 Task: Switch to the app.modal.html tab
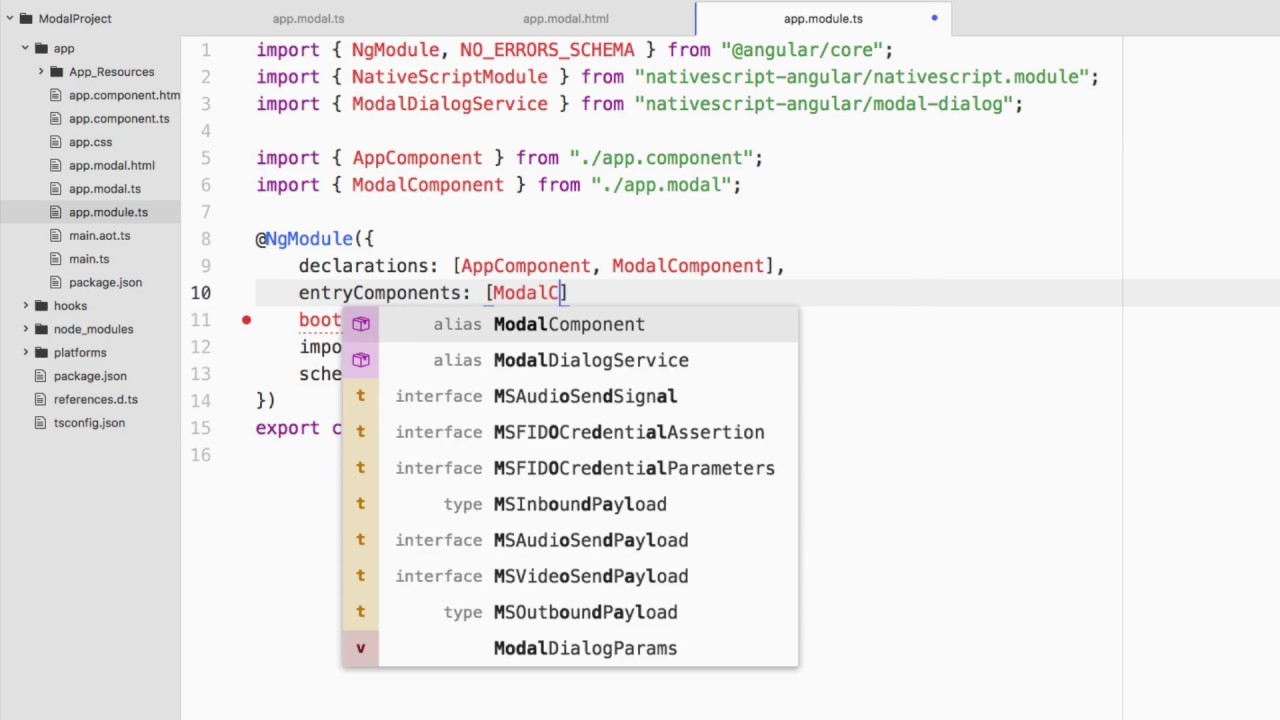coord(565,18)
